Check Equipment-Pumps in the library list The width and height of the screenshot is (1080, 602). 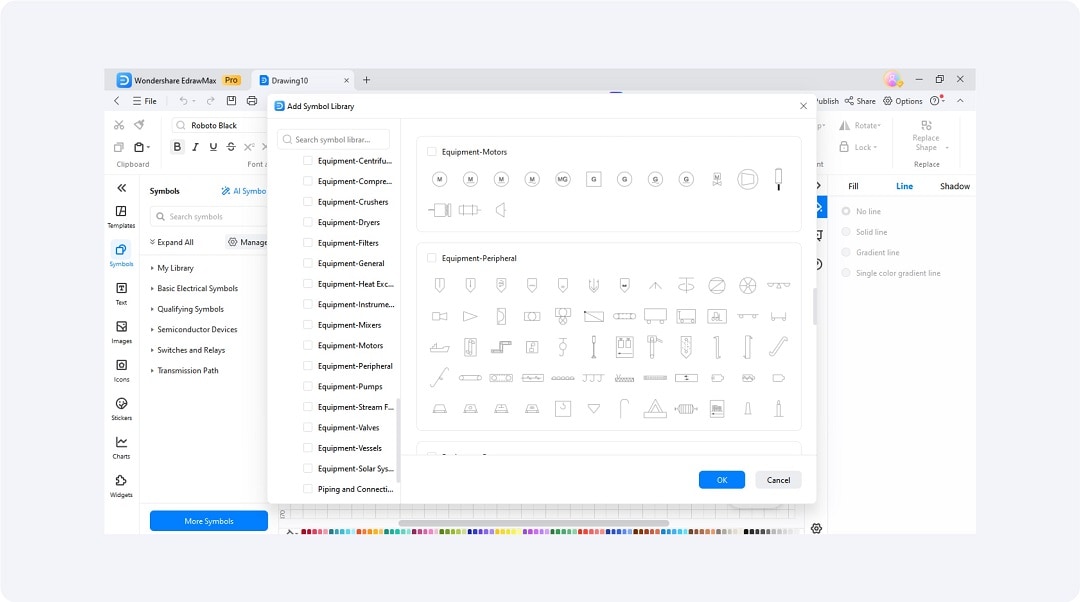(308, 386)
